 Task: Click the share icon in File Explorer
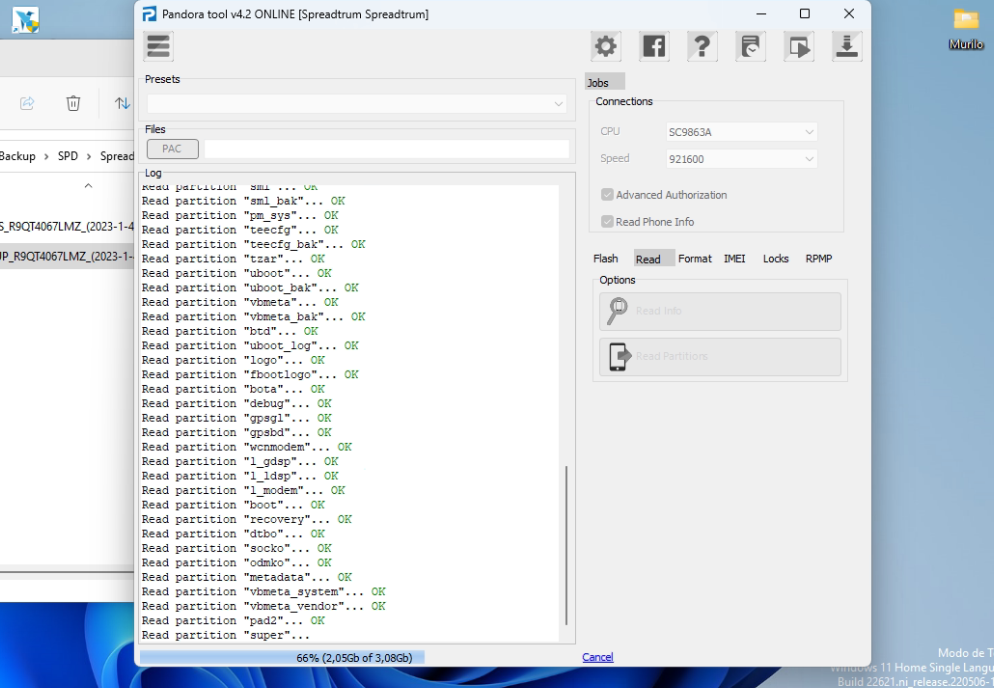pyautogui.click(x=27, y=103)
